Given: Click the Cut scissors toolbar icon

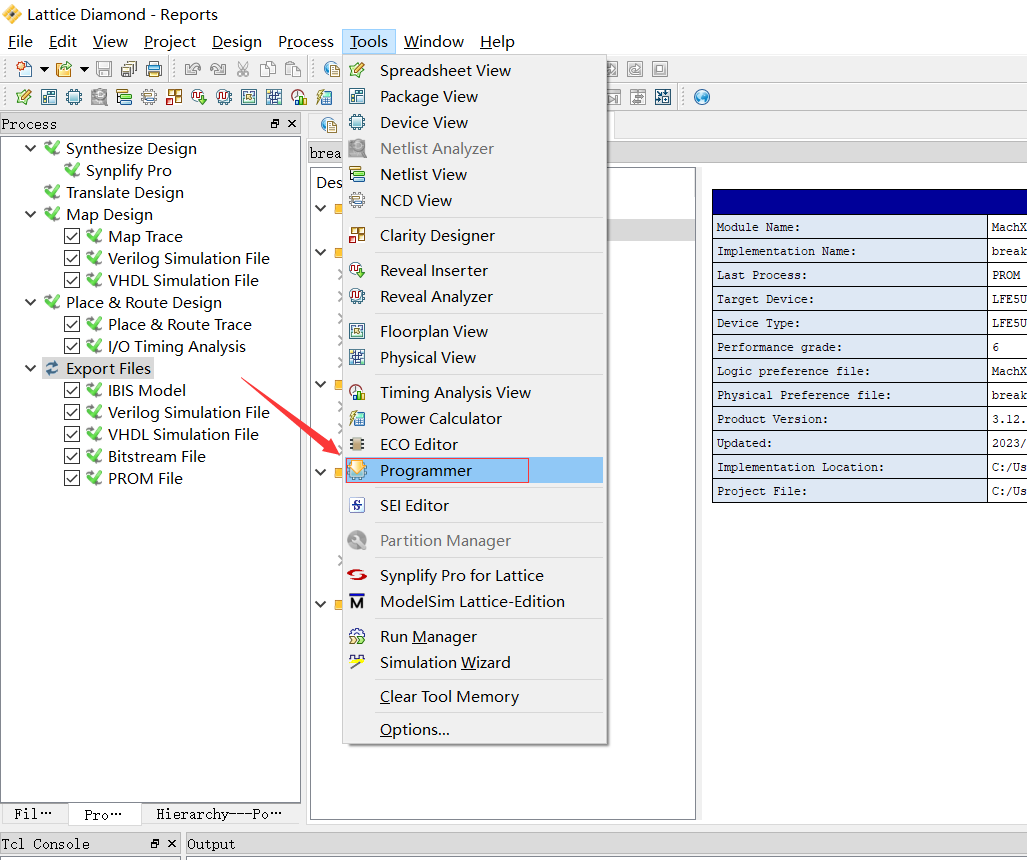Looking at the screenshot, I should tap(243, 69).
